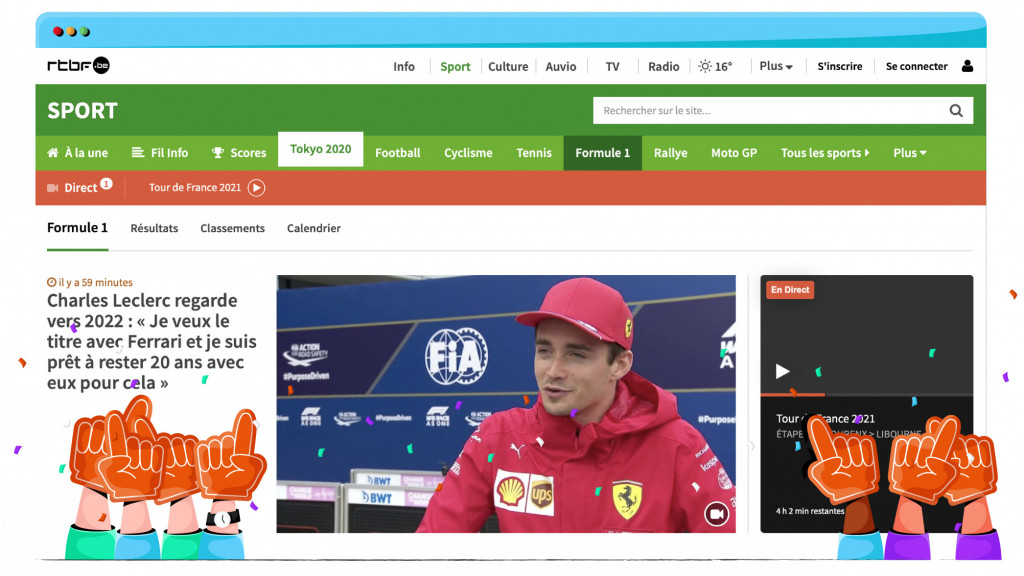
Task: Open the Fil Info tab
Action: coord(160,153)
